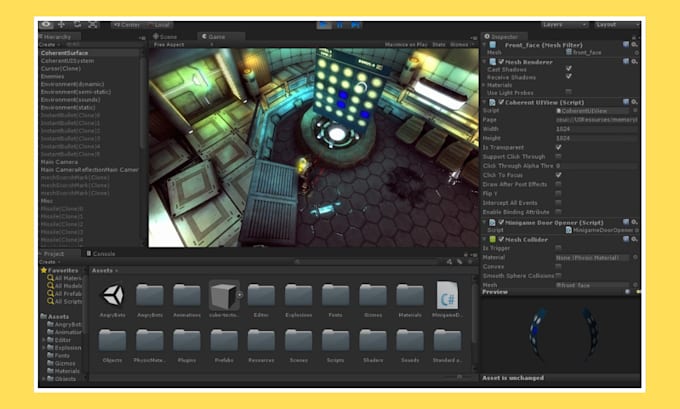The height and width of the screenshot is (409, 680).
Task: Select the Move tool
Action: click(x=62, y=25)
